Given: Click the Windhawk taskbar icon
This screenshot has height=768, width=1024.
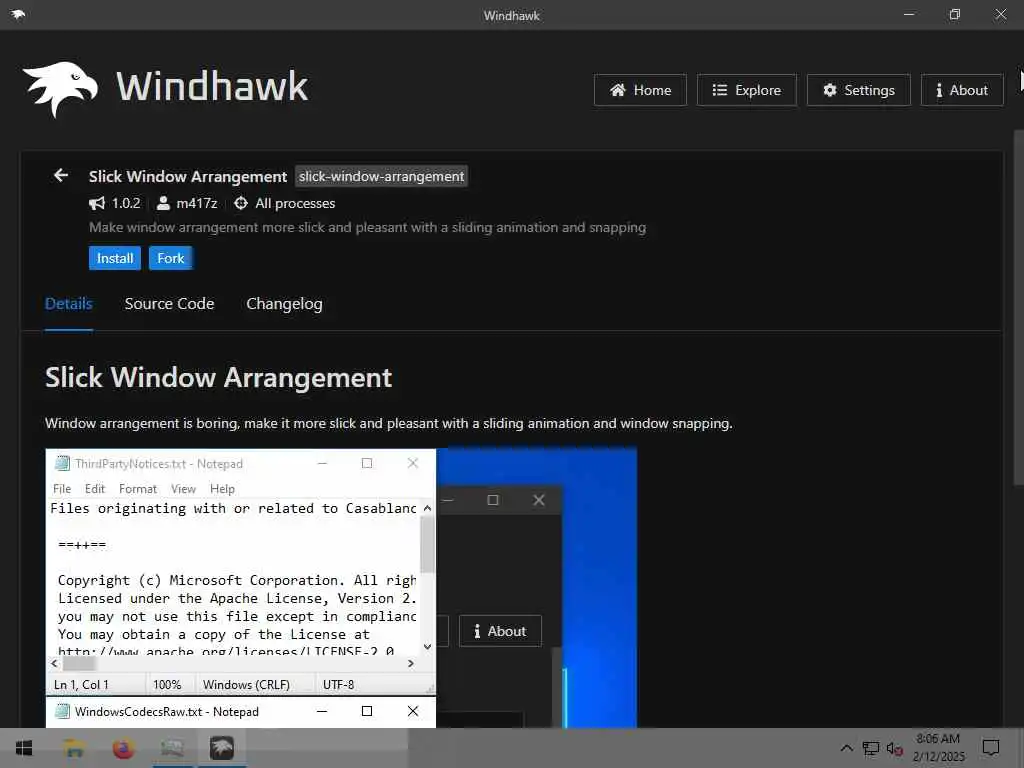Looking at the screenshot, I should pyautogui.click(x=221, y=748).
